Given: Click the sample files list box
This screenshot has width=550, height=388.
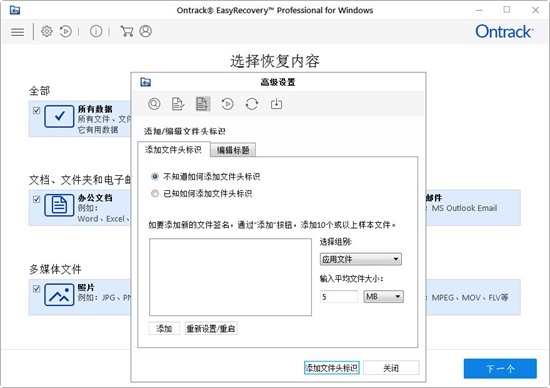Looking at the screenshot, I should click(230, 277).
